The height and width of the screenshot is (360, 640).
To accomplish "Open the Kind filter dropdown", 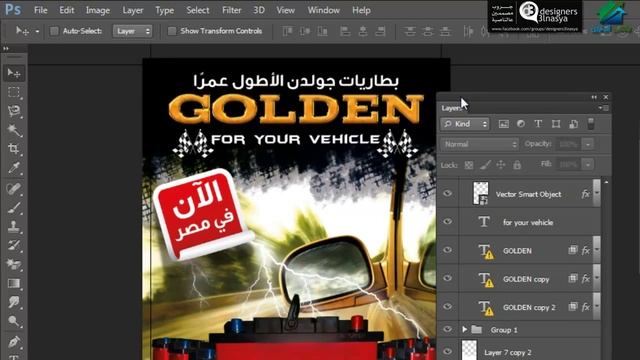I will (465, 124).
